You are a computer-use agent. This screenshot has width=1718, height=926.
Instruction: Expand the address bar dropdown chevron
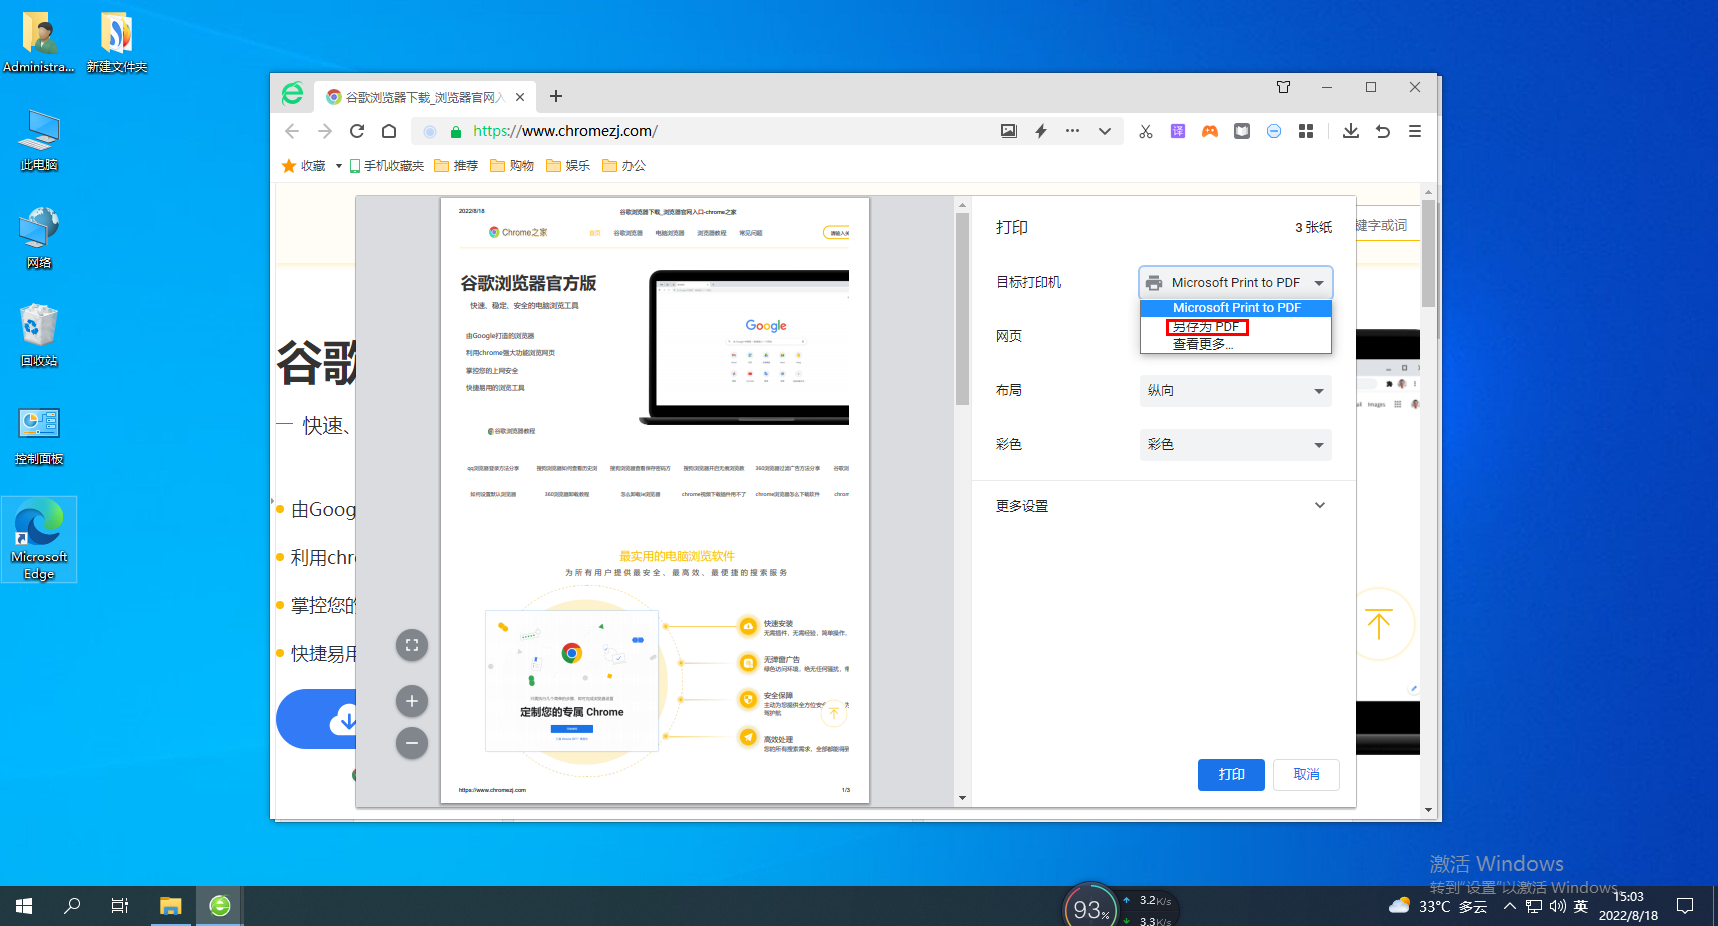tap(1105, 131)
